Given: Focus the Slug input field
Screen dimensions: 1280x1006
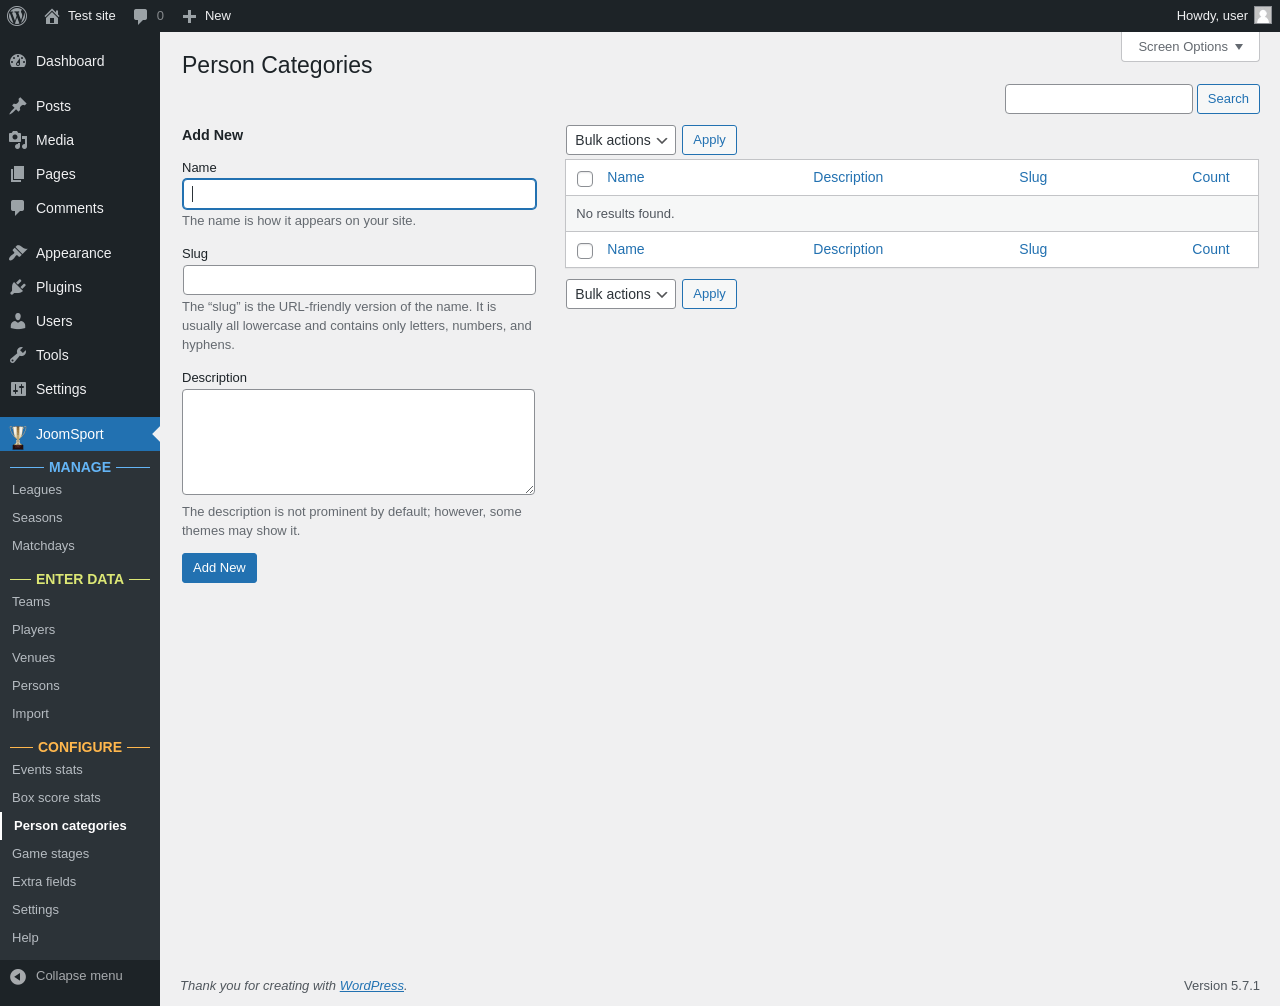Looking at the screenshot, I should (359, 280).
